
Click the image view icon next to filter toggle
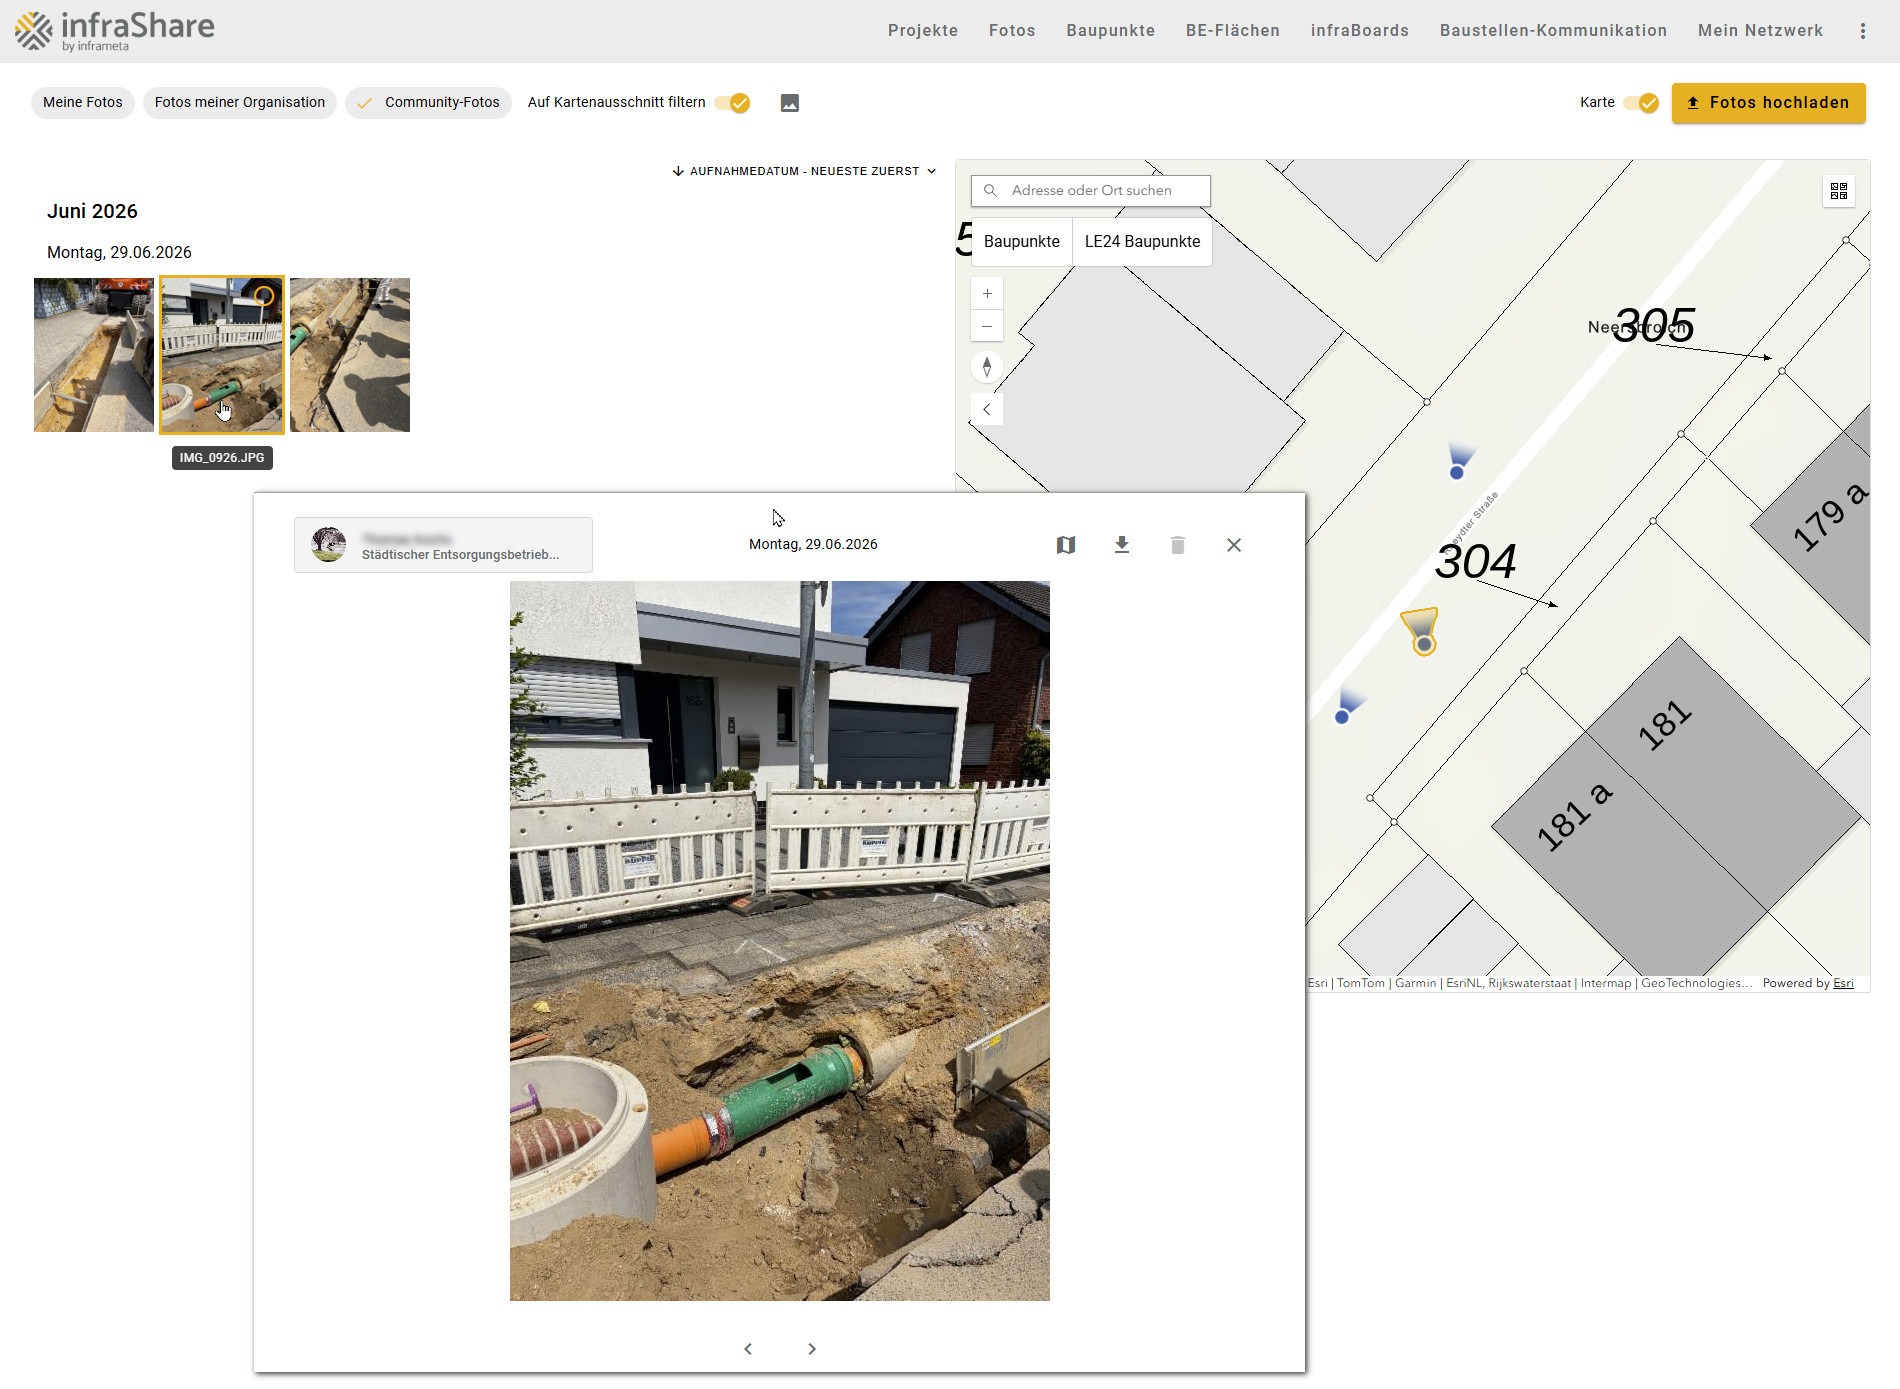click(x=790, y=103)
